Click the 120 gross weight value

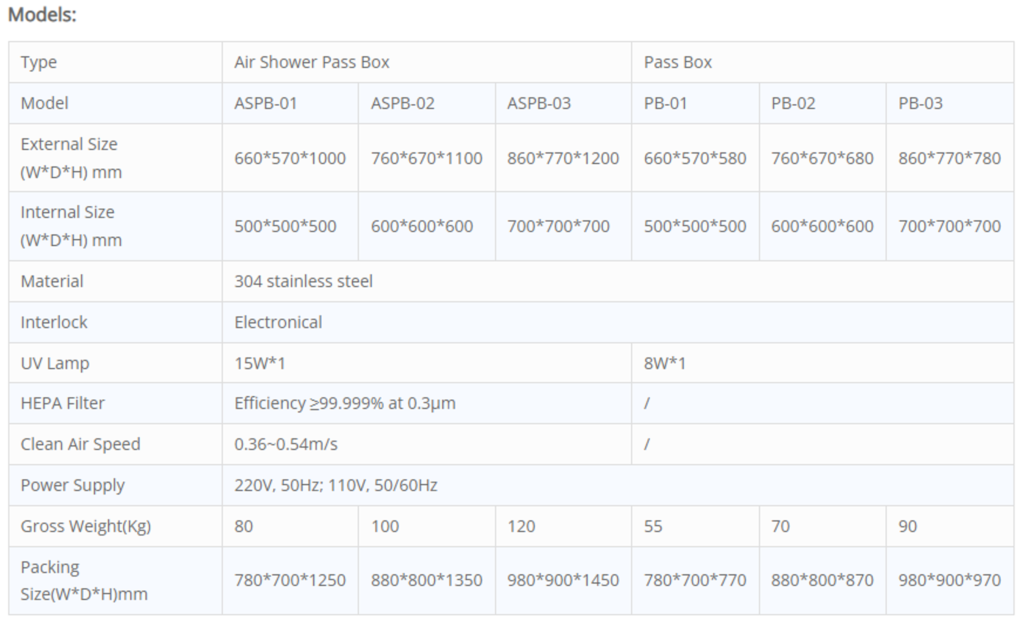(x=521, y=526)
